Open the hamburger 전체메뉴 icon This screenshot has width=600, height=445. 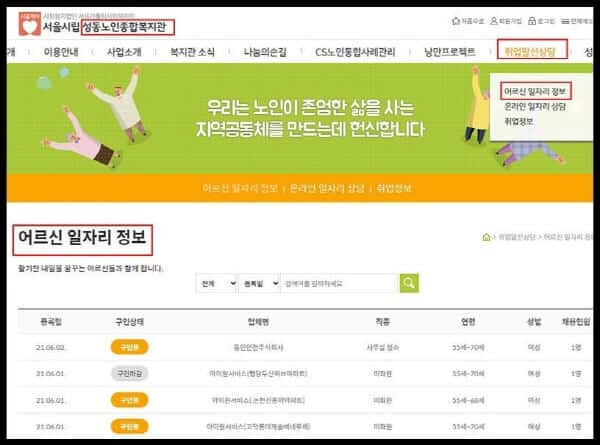[x=565, y=21]
